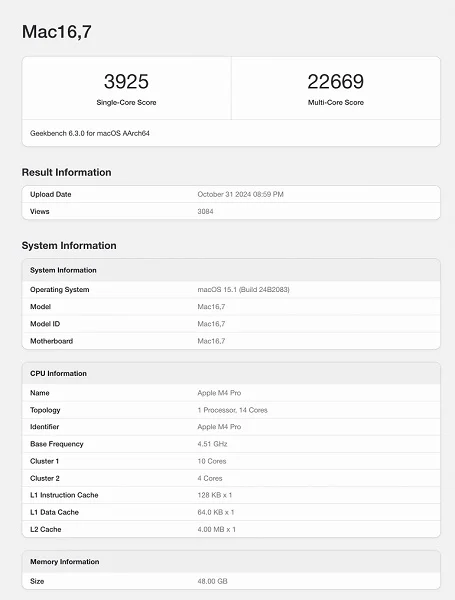Select the Memory Size 48.00 GB value
The height and width of the screenshot is (600, 455).
(x=212, y=581)
